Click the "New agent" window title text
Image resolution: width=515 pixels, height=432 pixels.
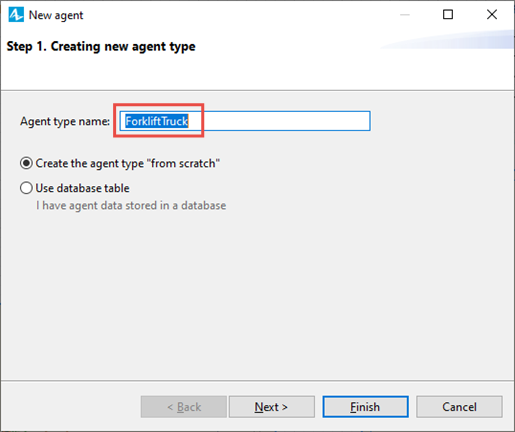56,15
